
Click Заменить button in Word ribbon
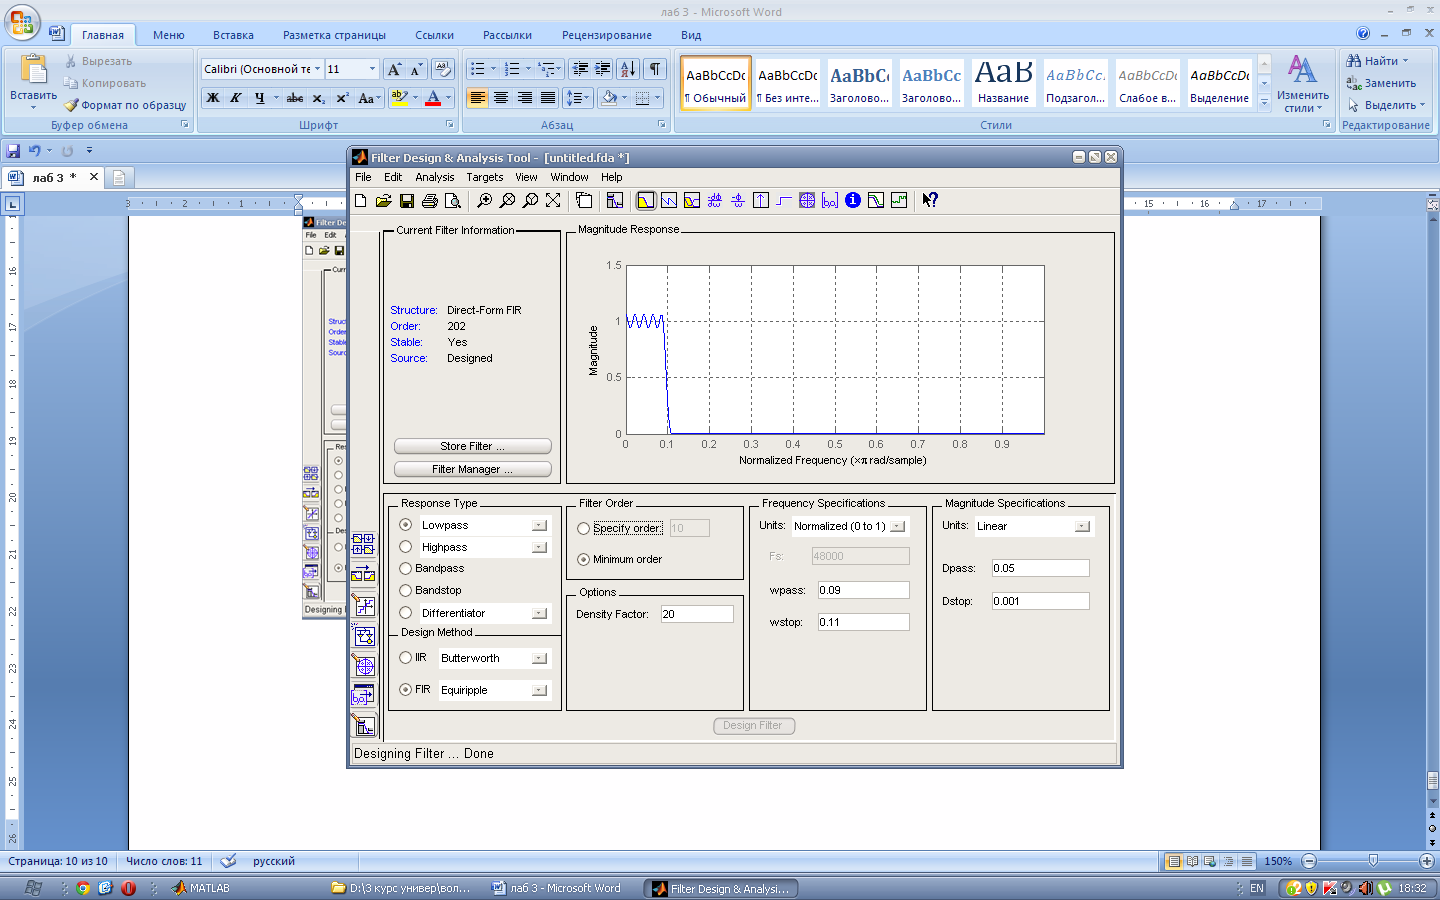click(1381, 83)
